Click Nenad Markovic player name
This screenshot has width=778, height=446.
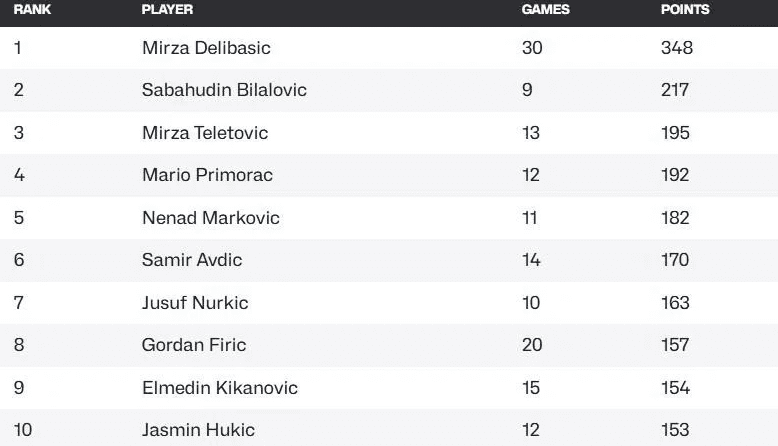pyautogui.click(x=211, y=217)
